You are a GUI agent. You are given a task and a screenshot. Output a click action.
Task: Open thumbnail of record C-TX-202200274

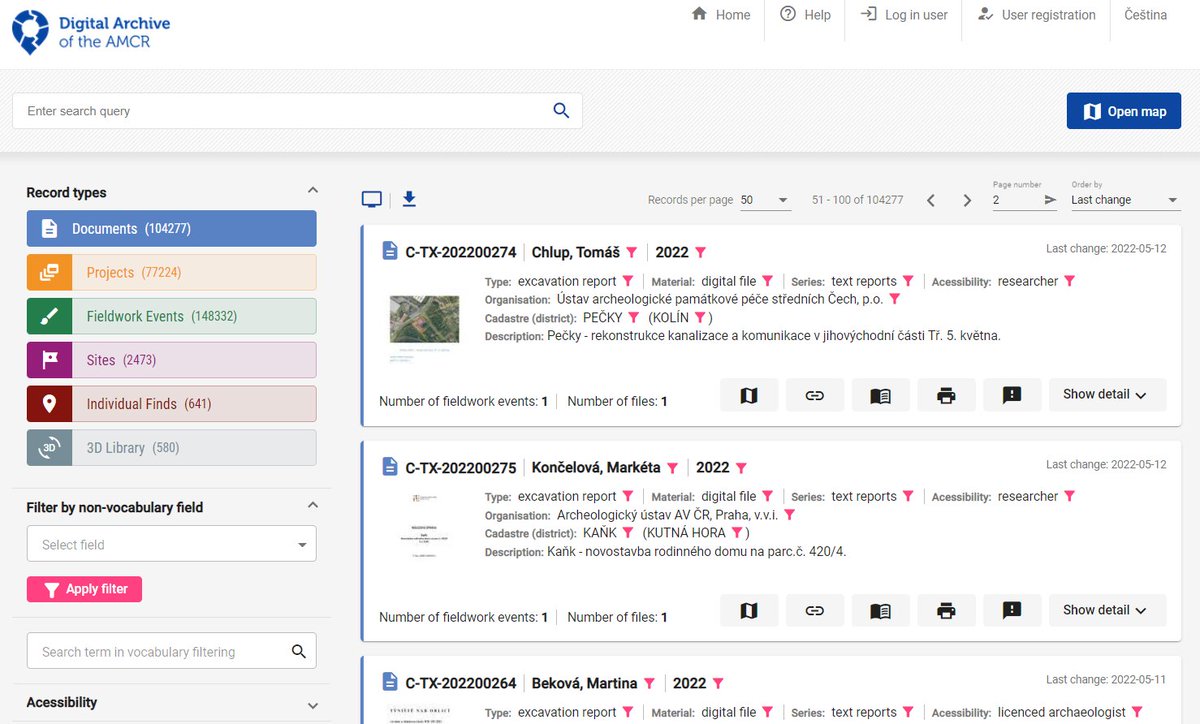coord(425,327)
